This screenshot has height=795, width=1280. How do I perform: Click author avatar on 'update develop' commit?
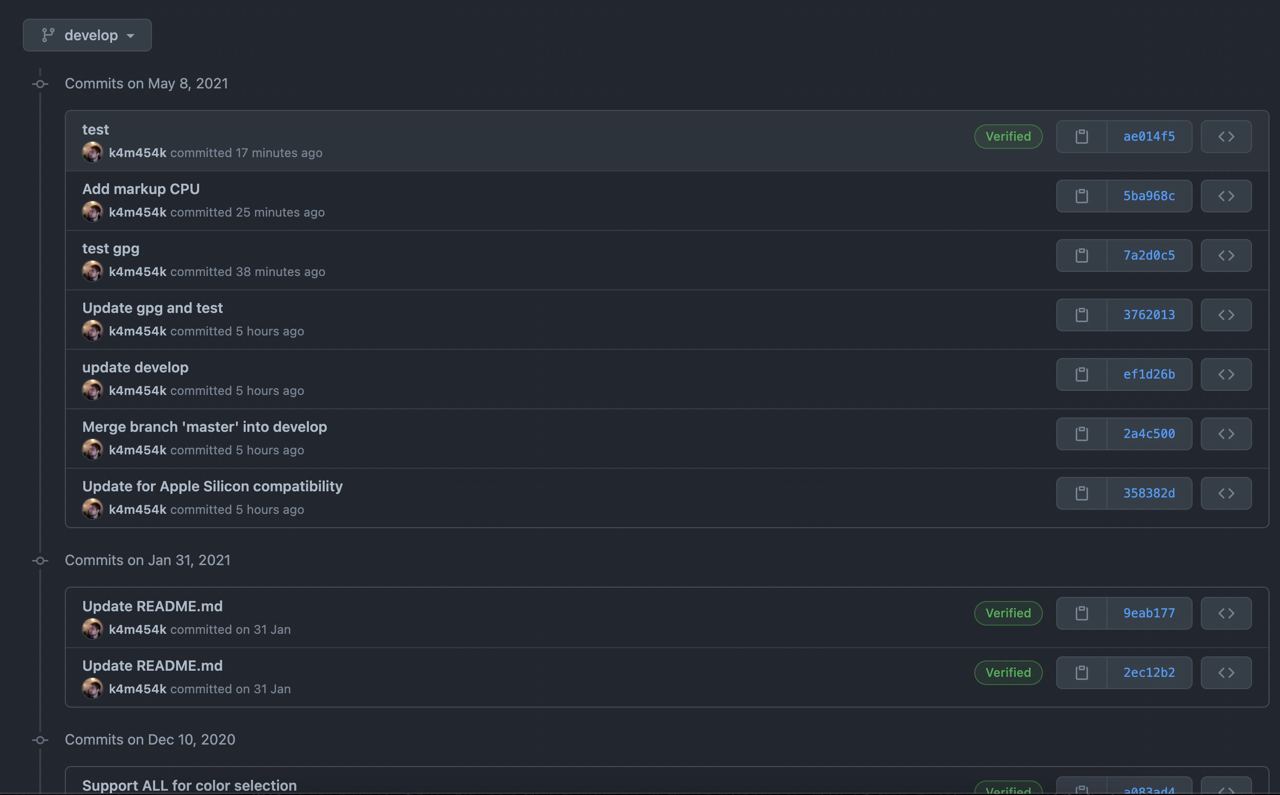[x=92, y=390]
